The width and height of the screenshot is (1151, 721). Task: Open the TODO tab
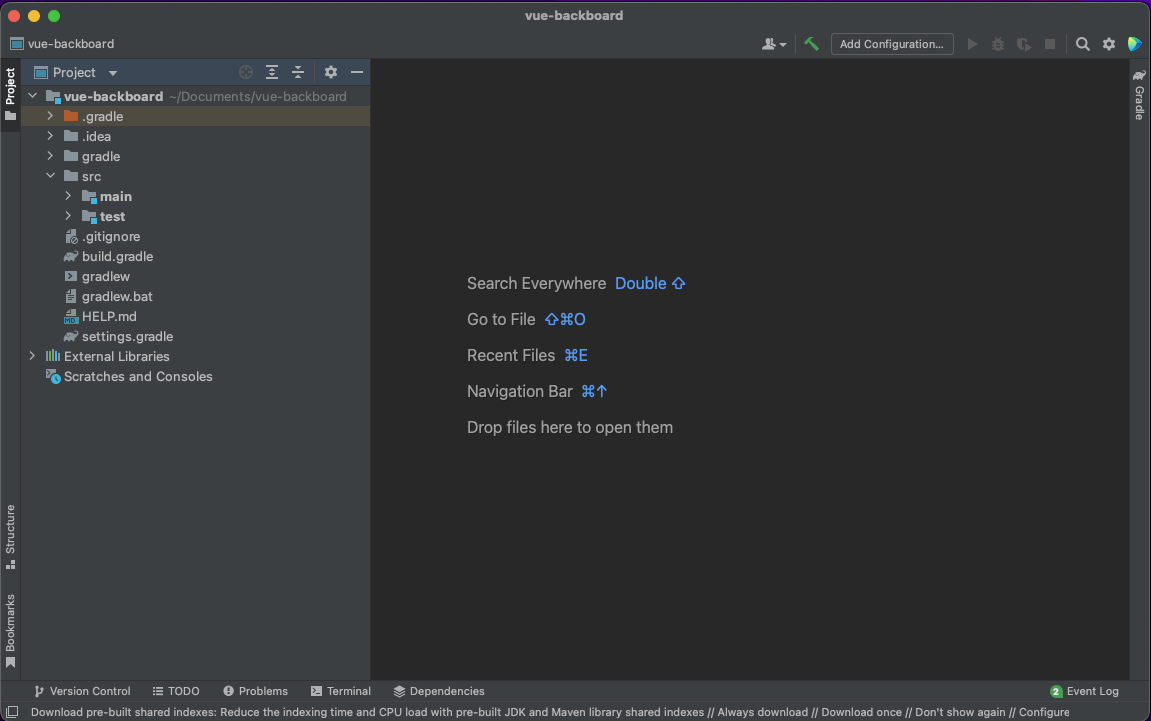[x=176, y=692]
